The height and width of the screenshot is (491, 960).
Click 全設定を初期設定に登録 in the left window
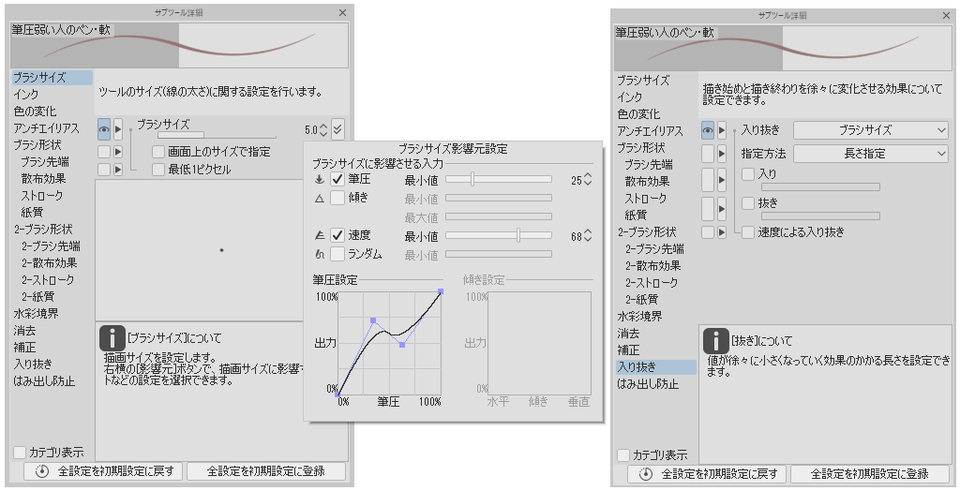pos(266,471)
